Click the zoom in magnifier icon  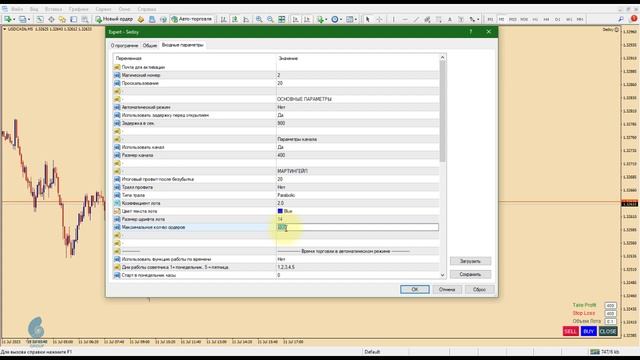pyautogui.click(x=259, y=19)
